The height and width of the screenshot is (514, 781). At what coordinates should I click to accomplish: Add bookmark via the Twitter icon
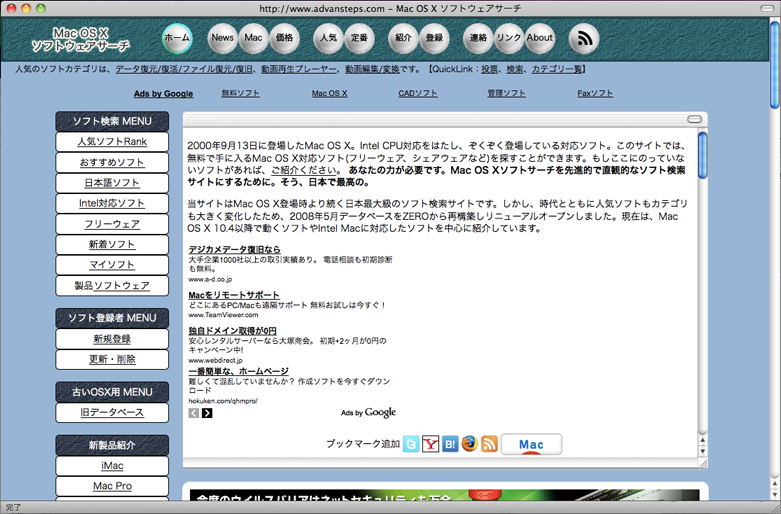pyautogui.click(x=411, y=444)
